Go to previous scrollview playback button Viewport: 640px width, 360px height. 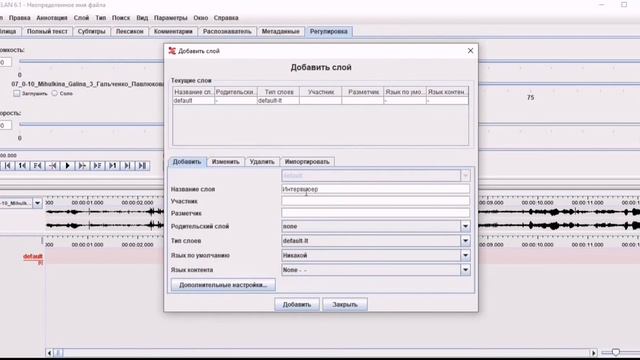[x=7, y=166]
